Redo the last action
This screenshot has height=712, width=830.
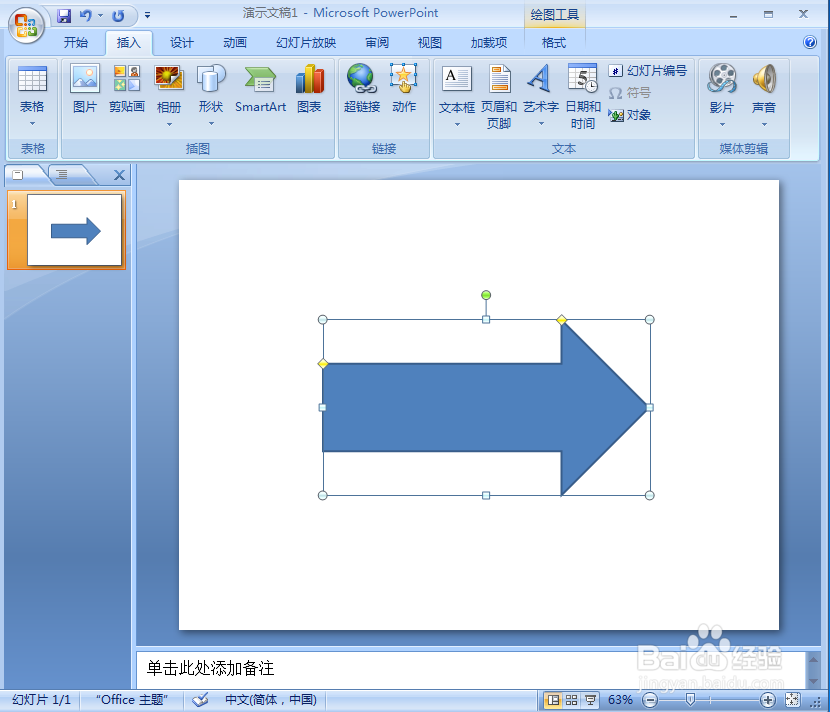119,16
